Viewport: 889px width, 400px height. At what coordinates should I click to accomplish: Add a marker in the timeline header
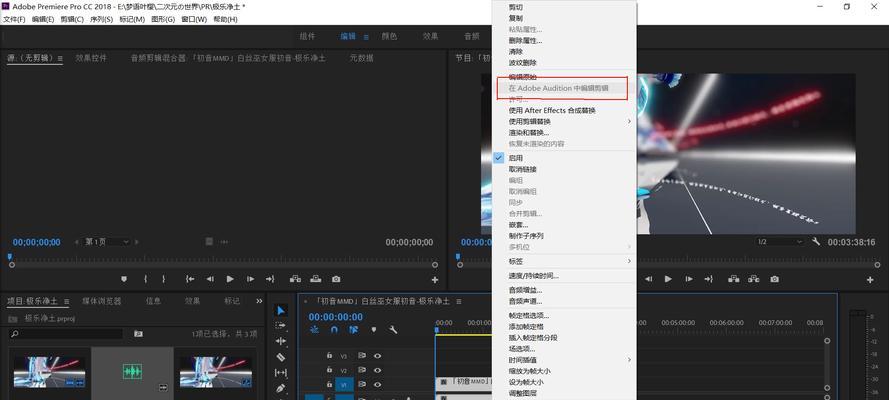[373, 329]
